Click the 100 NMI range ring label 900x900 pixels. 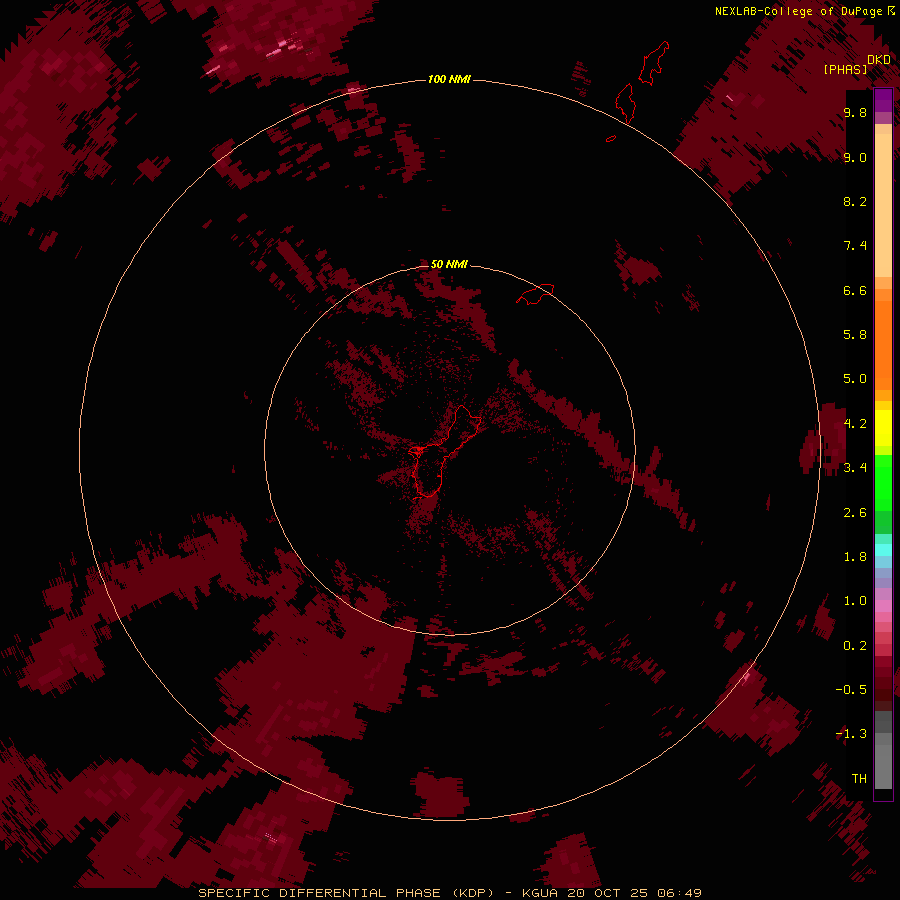[x=449, y=79]
